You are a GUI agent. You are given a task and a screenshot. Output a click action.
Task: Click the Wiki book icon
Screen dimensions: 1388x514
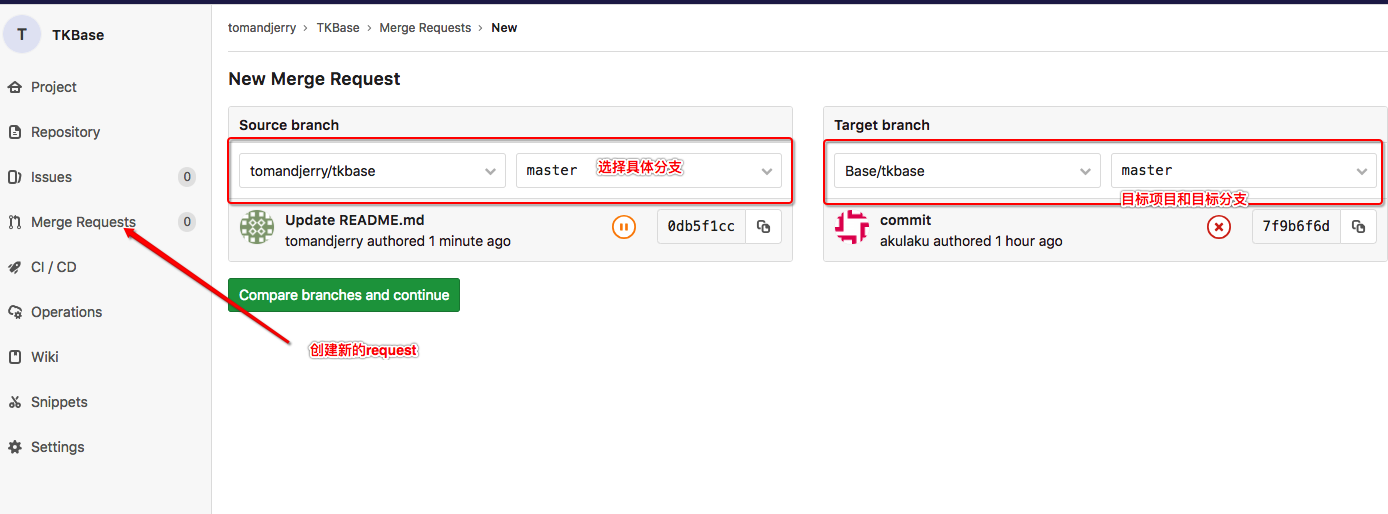pyautogui.click(x=15, y=357)
